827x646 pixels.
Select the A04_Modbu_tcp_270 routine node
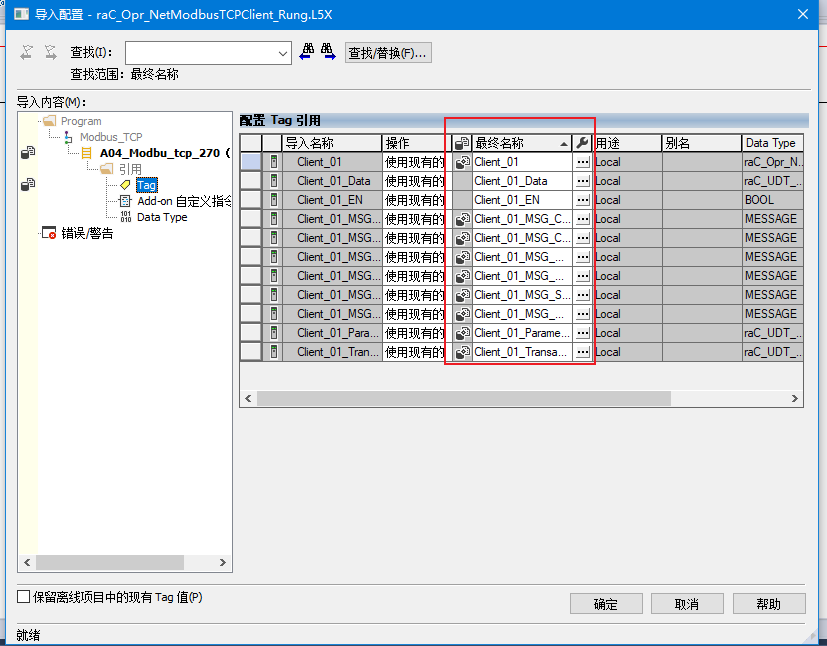[x=162, y=153]
